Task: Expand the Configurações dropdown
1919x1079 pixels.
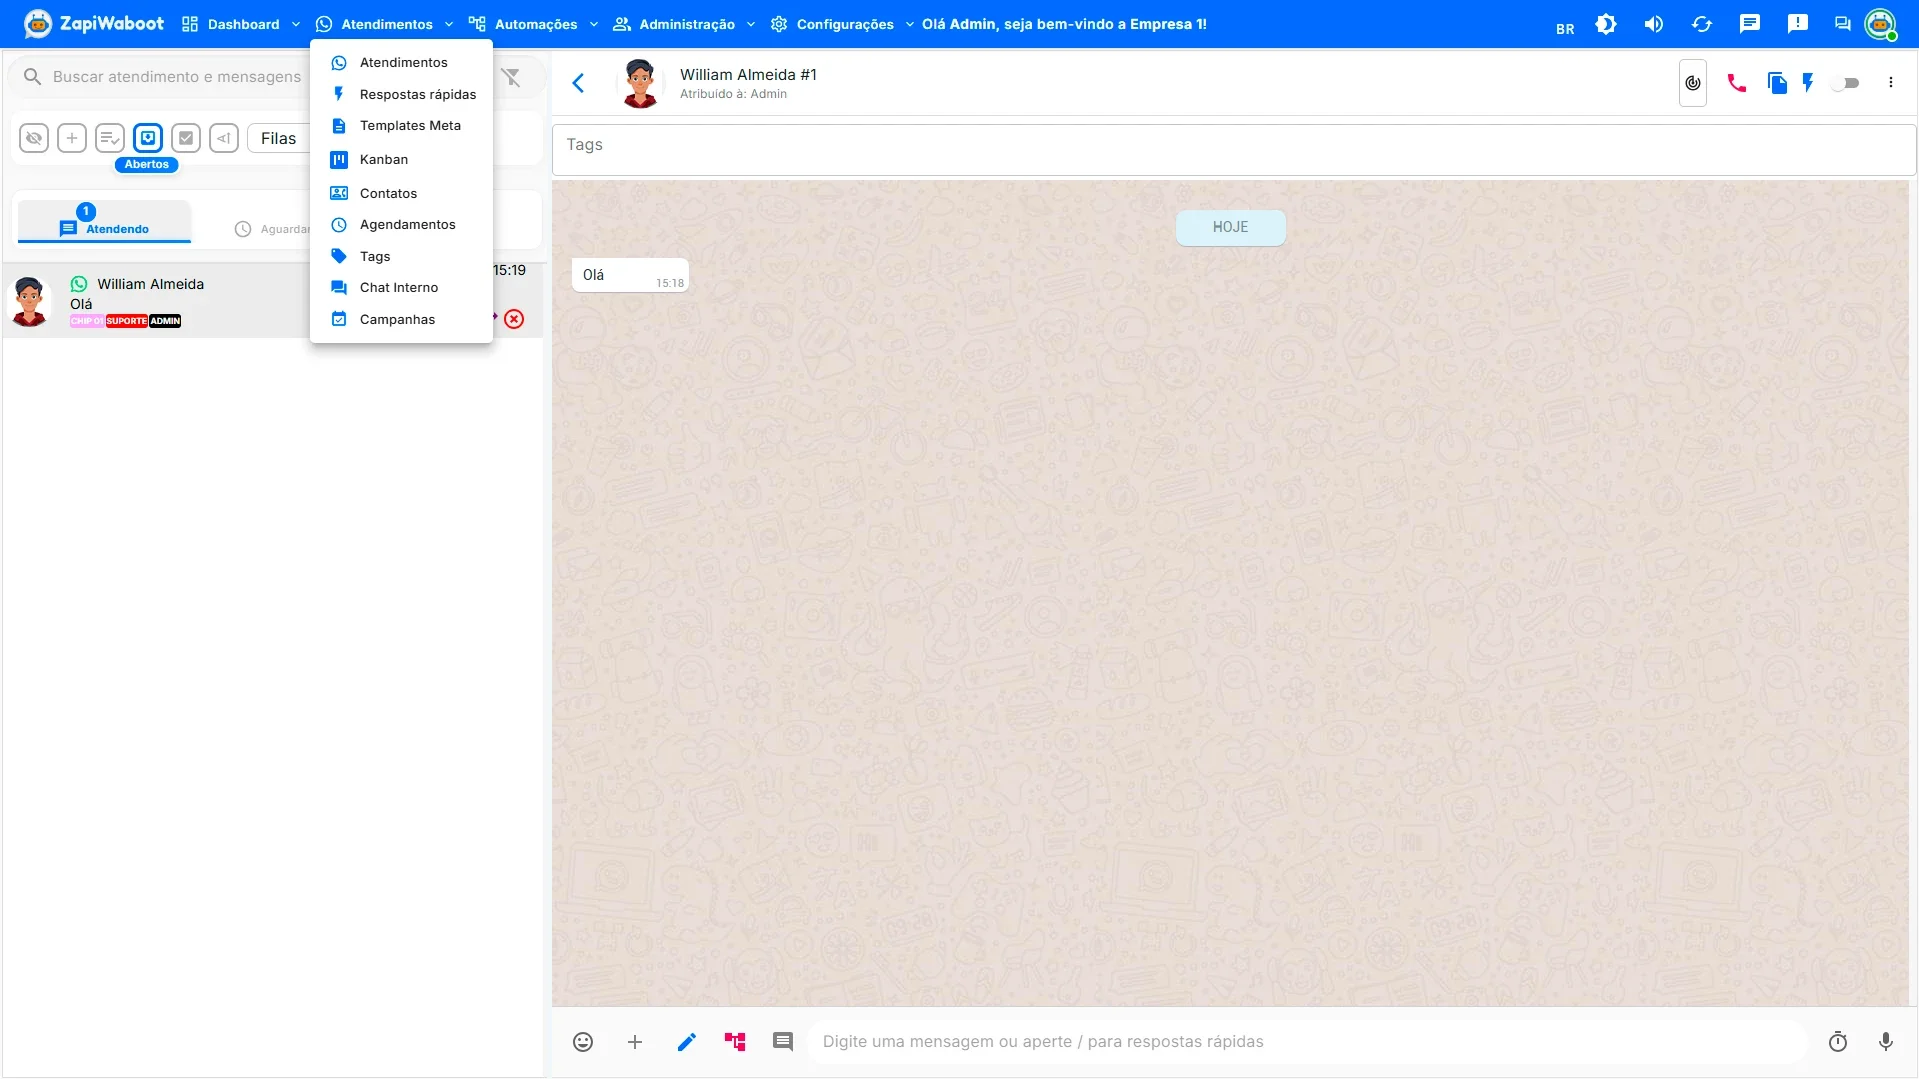Action: tap(842, 24)
